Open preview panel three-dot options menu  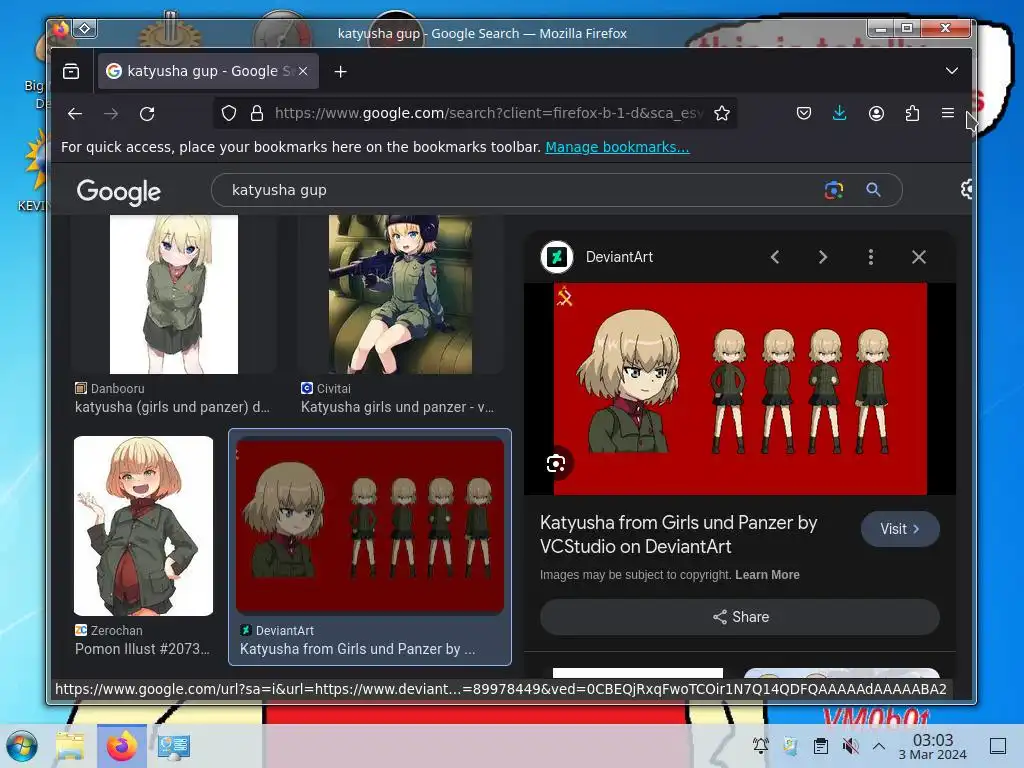click(871, 257)
